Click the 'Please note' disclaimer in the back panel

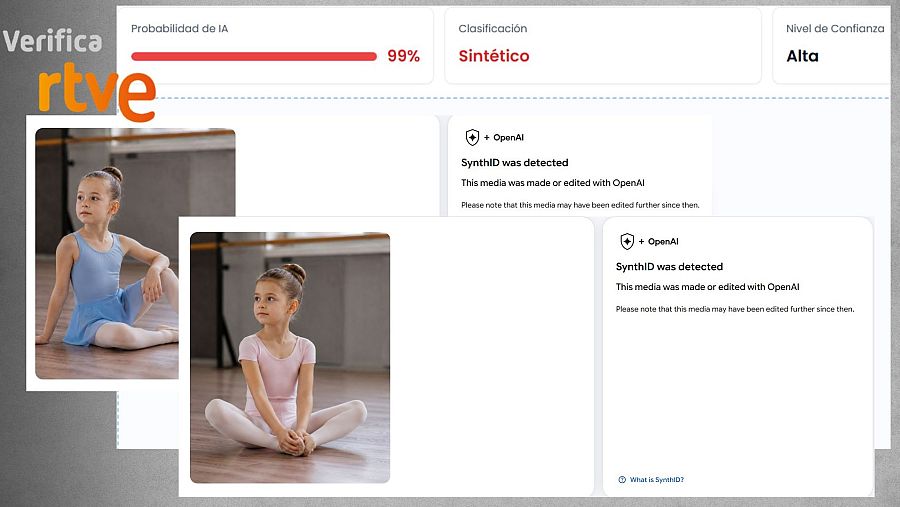coord(580,205)
